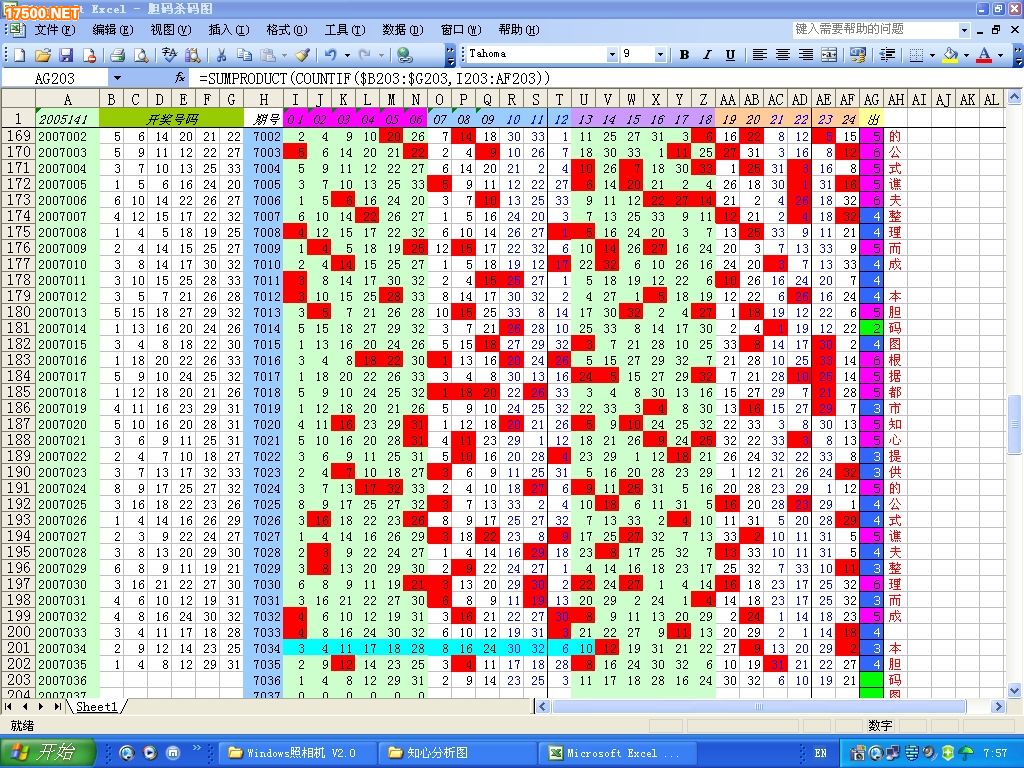Click the Paste clipboard icon
This screenshot has height=768, width=1024.
(268, 56)
